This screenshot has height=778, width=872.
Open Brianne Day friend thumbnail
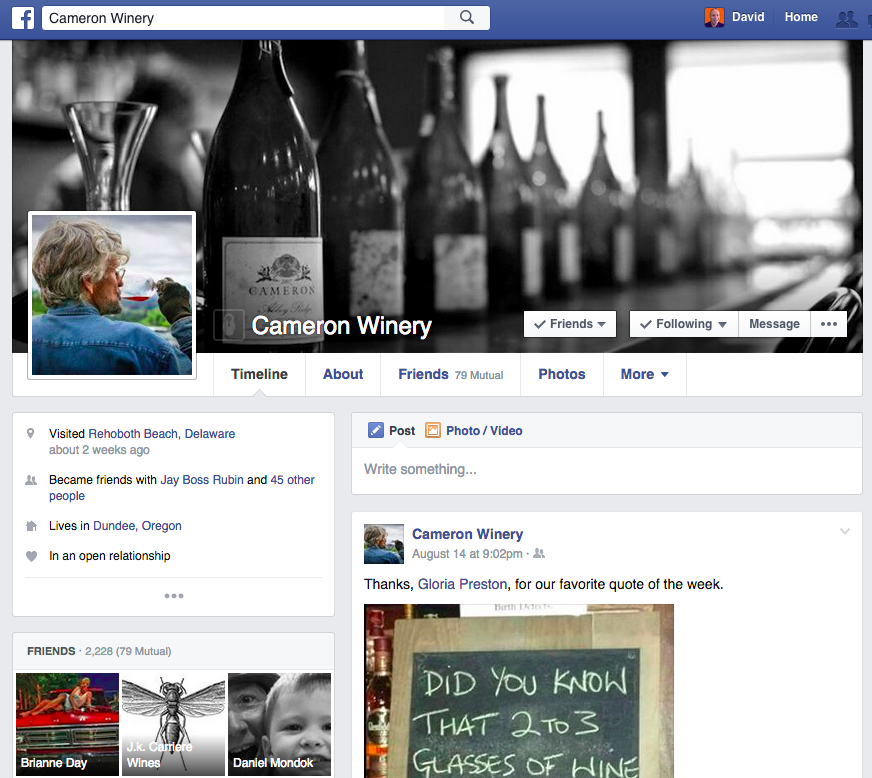point(68,725)
